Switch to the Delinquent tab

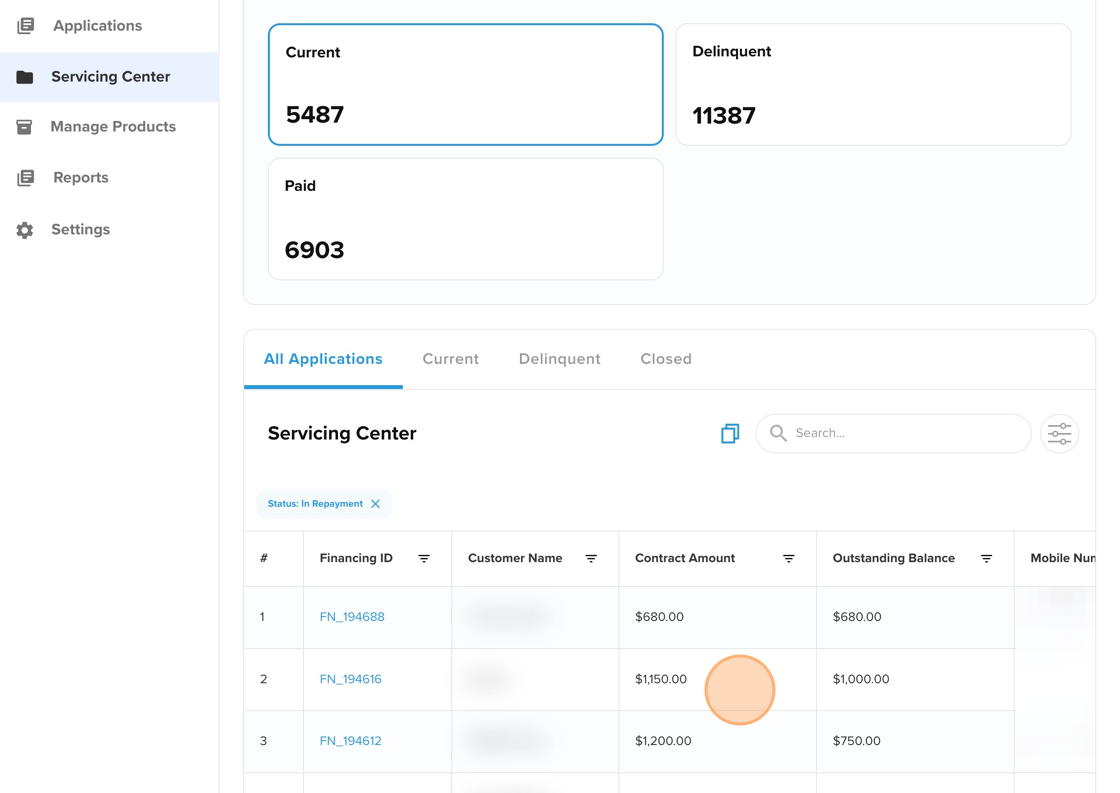point(559,359)
